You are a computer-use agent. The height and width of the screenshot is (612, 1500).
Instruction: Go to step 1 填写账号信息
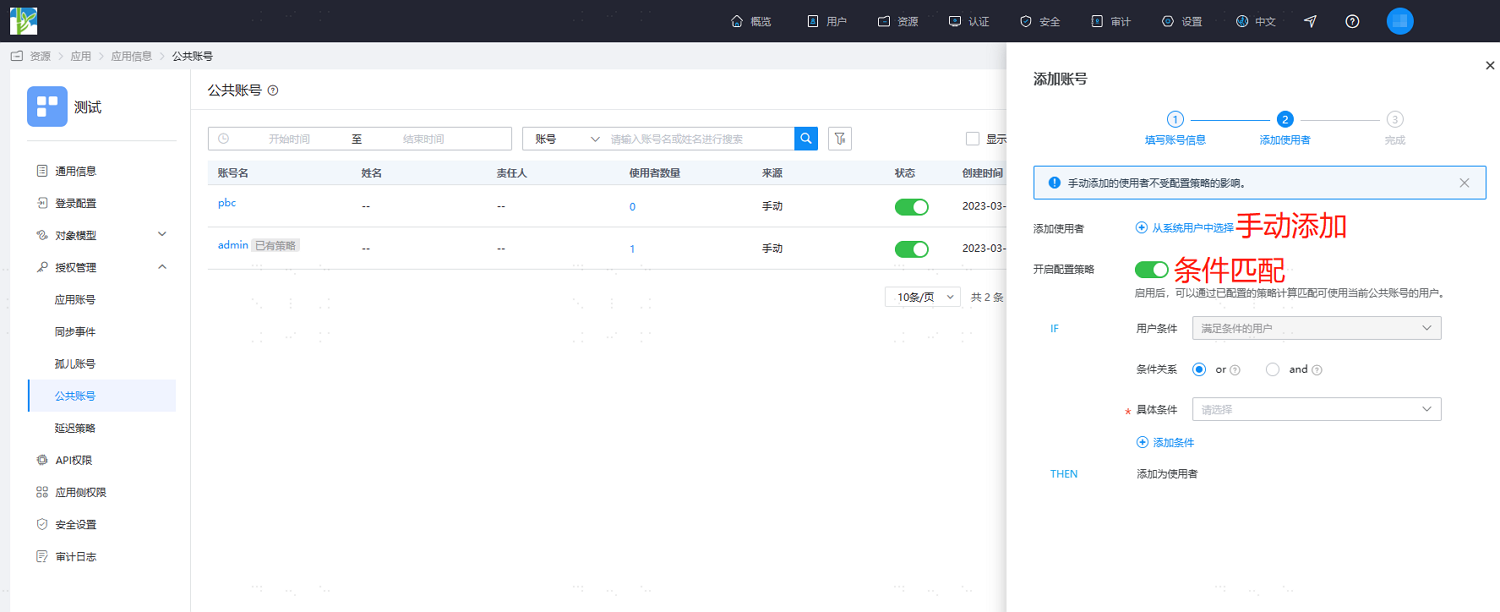pyautogui.click(x=1175, y=129)
